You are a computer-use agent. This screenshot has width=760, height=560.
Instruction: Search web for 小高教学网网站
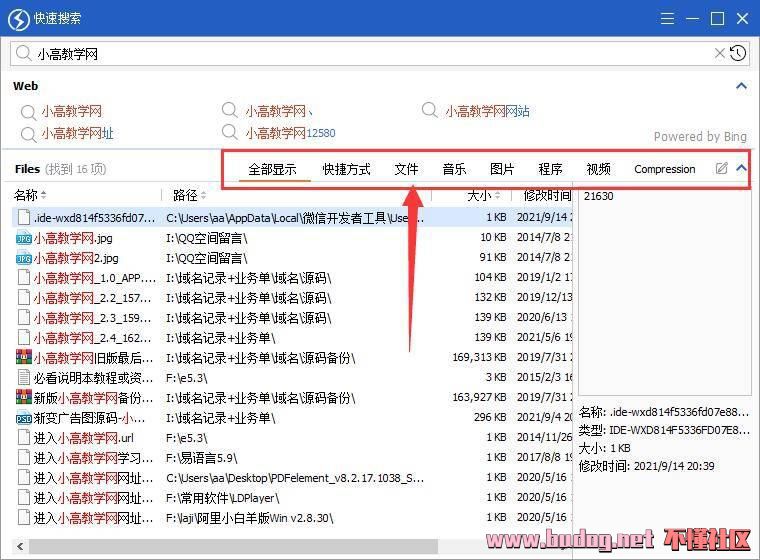(x=488, y=112)
